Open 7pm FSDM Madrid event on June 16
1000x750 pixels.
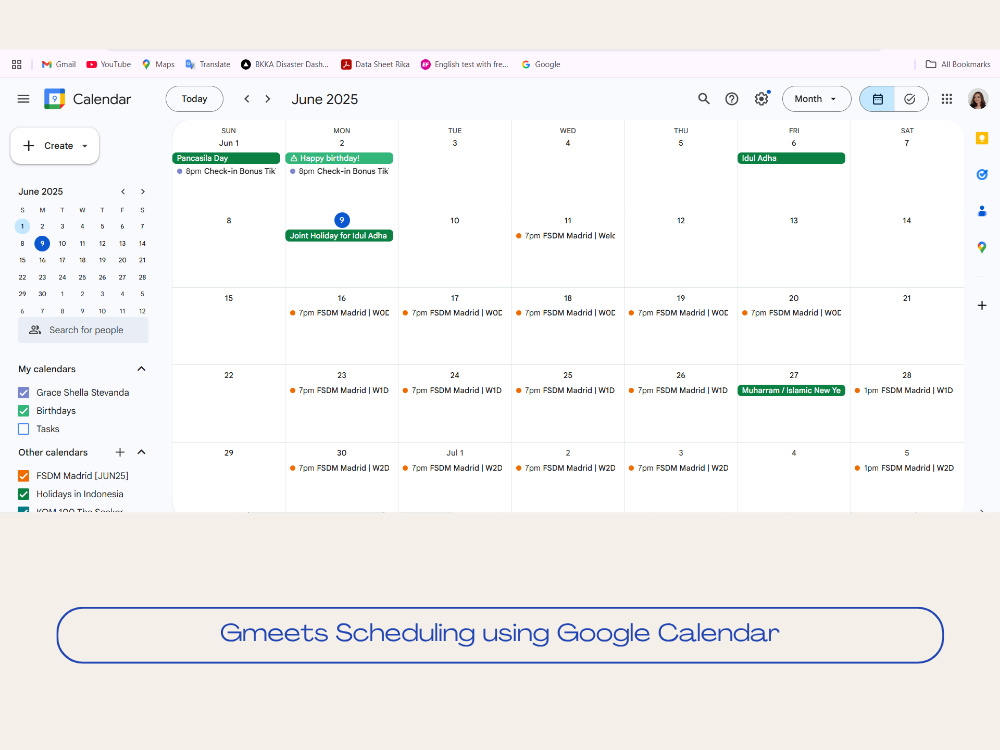[339, 313]
